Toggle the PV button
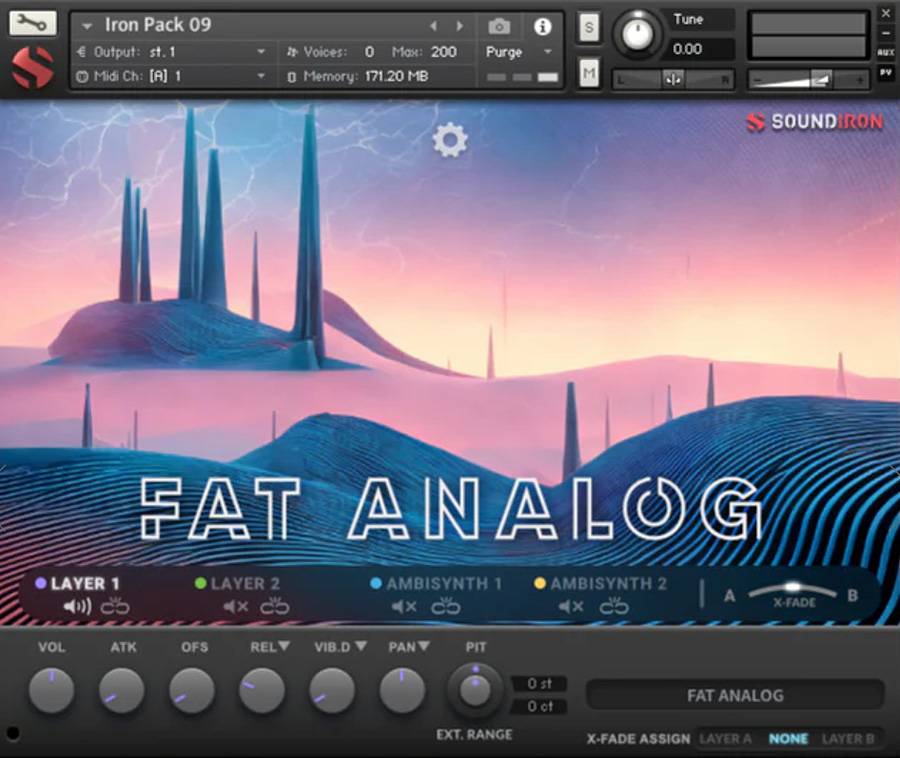 pyautogui.click(x=886, y=72)
